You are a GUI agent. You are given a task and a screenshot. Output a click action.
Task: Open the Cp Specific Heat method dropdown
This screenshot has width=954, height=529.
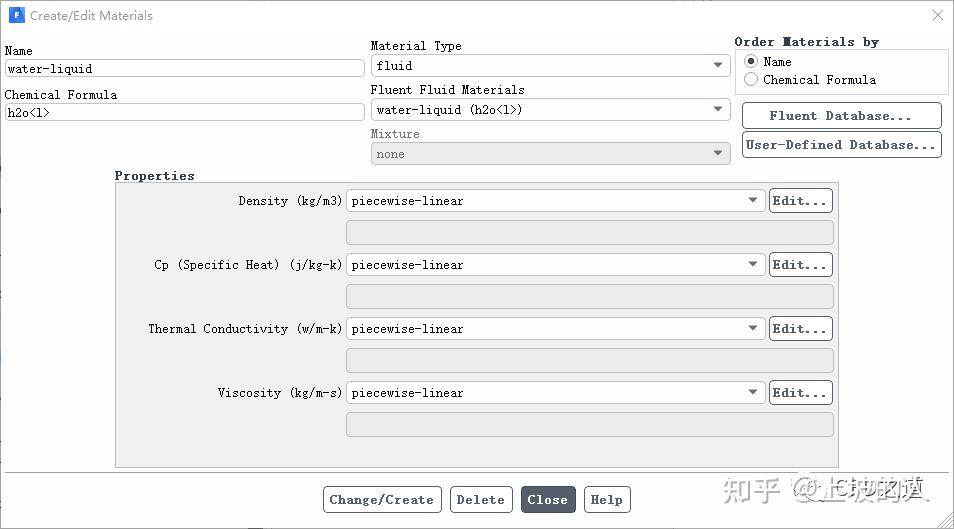555,265
